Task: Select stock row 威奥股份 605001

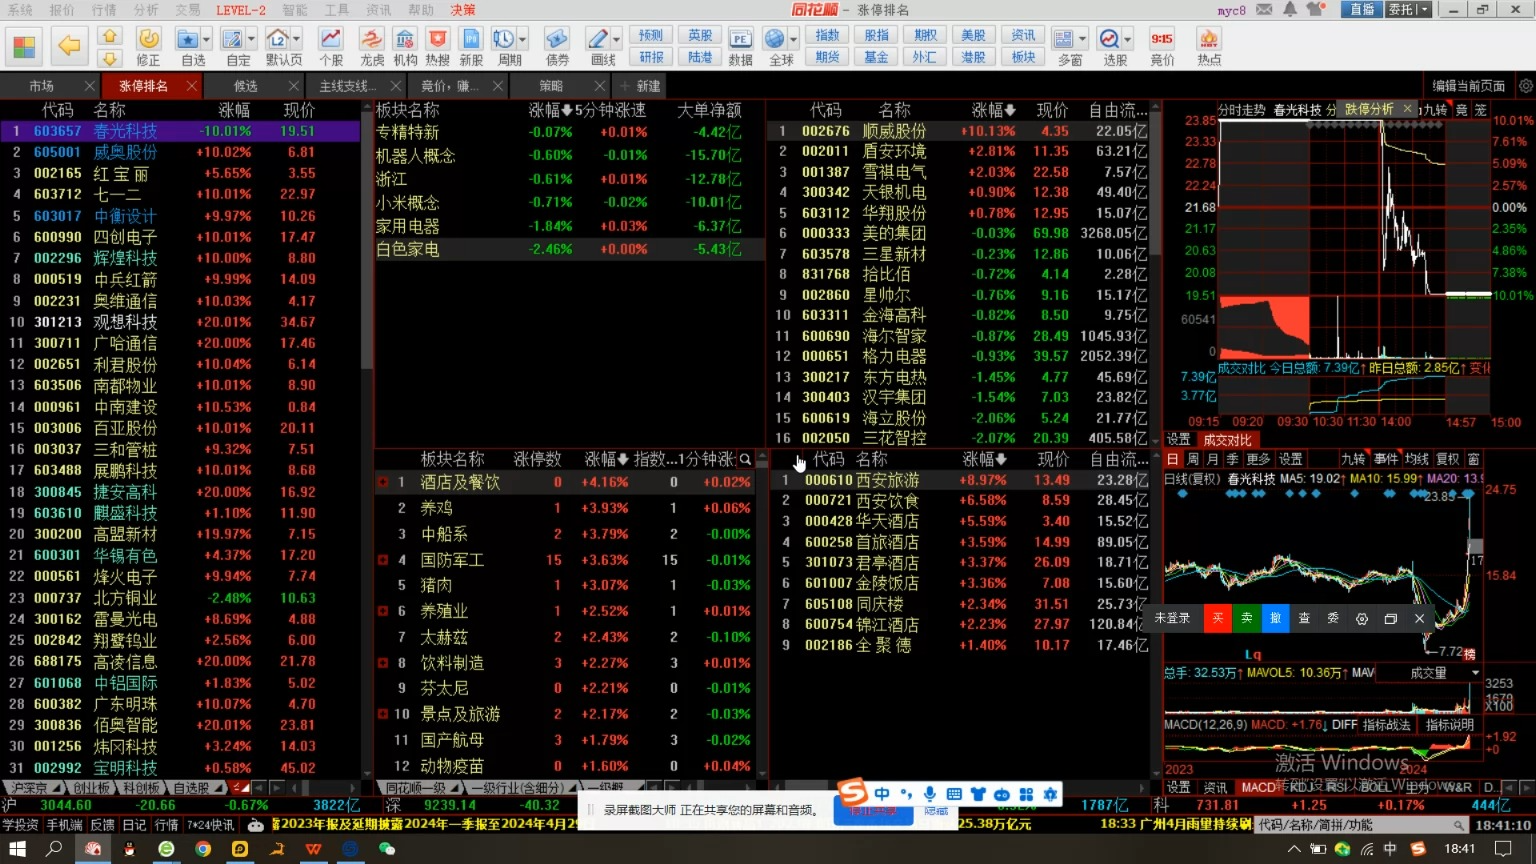Action: (180, 152)
